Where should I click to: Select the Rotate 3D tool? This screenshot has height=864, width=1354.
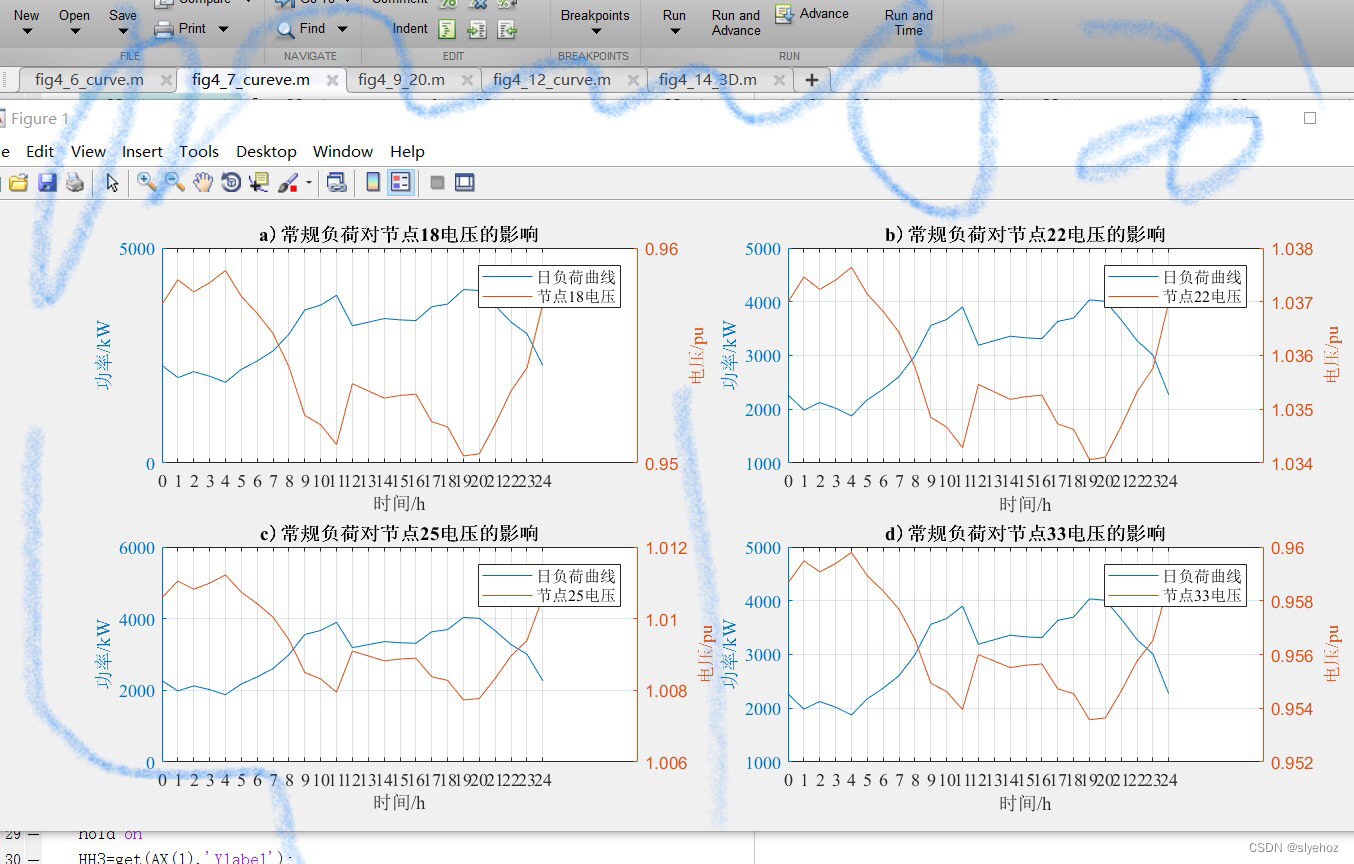tap(231, 182)
